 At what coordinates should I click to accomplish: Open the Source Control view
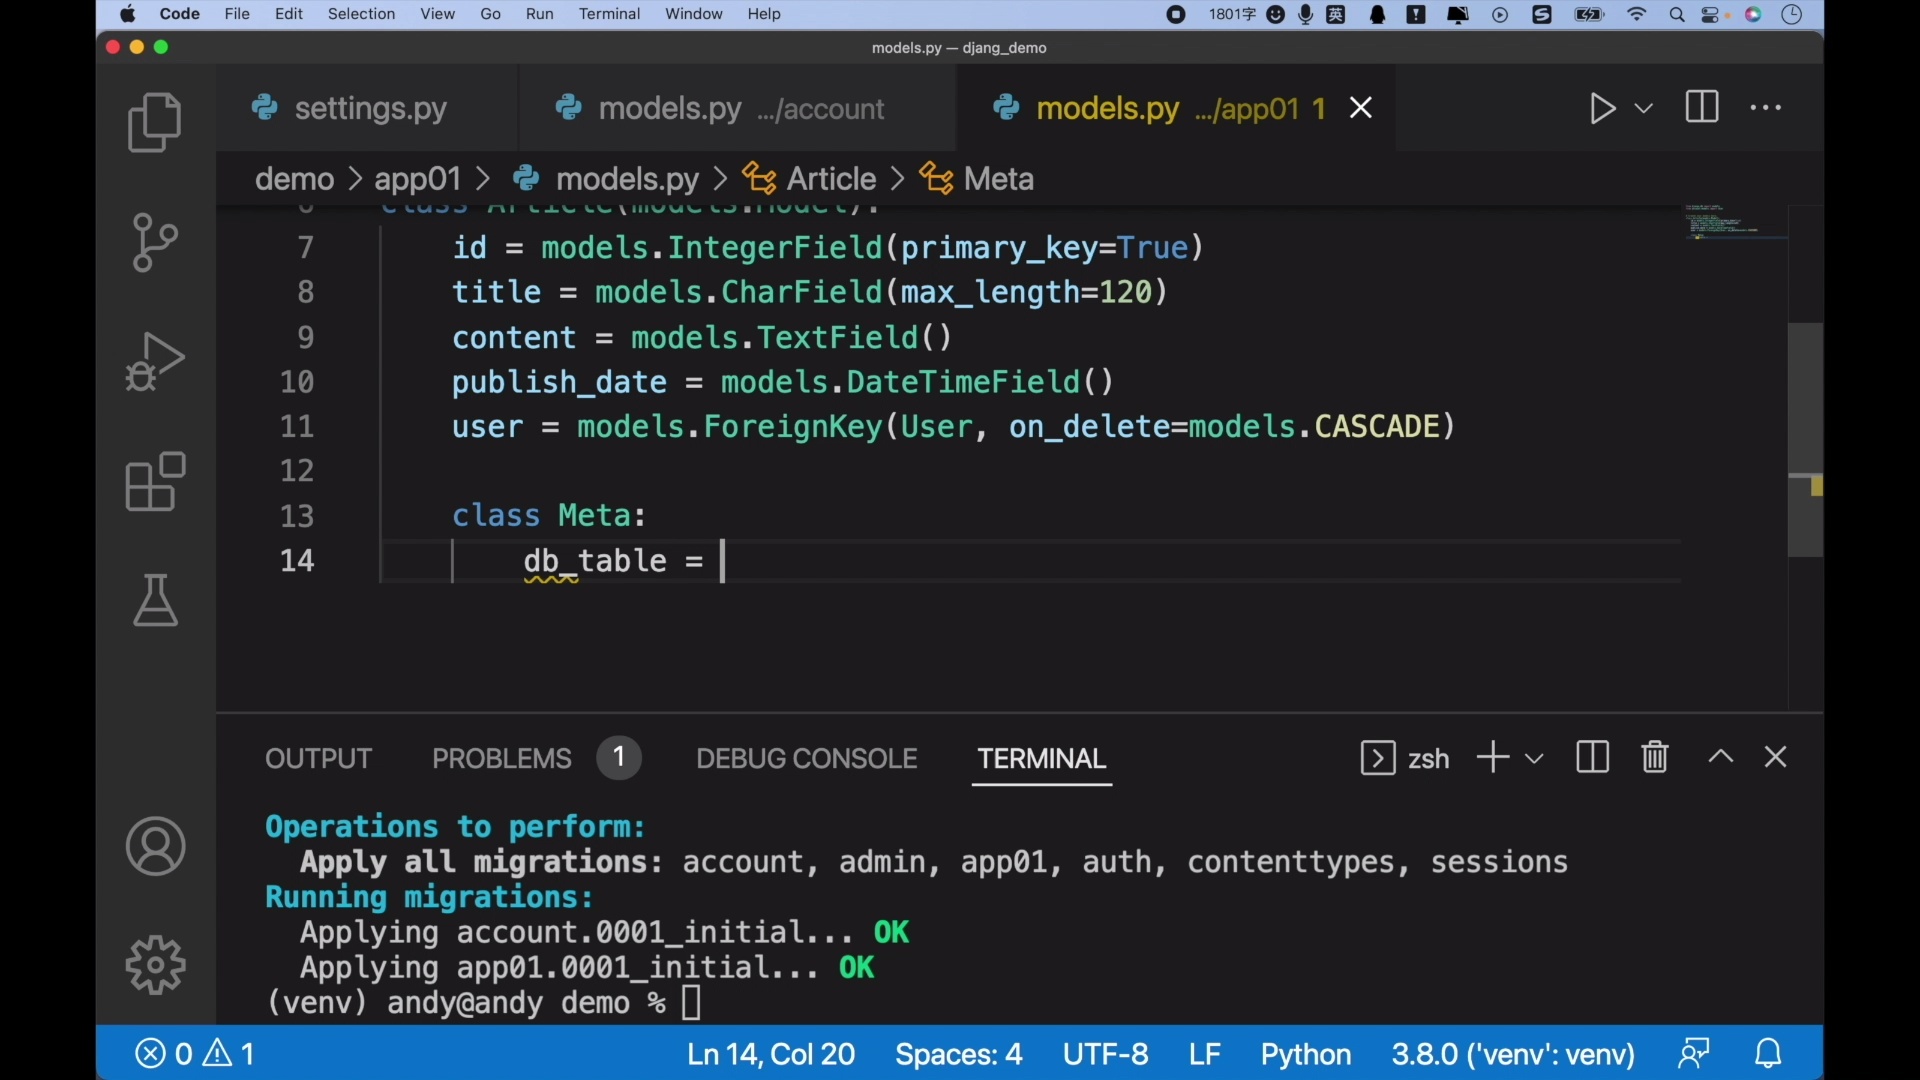coord(154,242)
